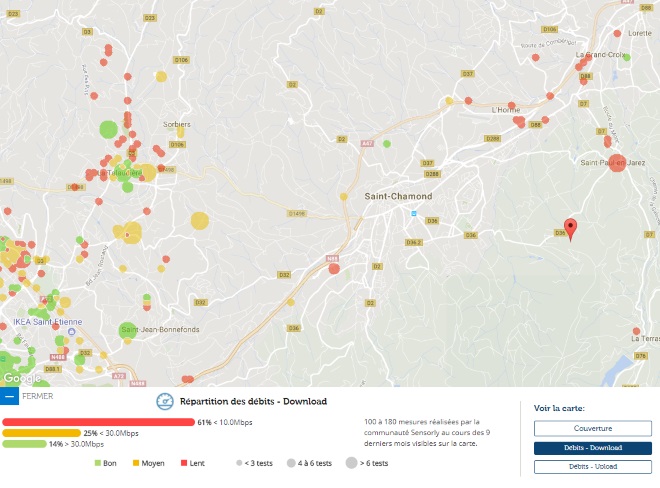Click the IKEA Saint-Etienne shopping marker
The width and height of the screenshot is (660, 488).
(x=71, y=331)
